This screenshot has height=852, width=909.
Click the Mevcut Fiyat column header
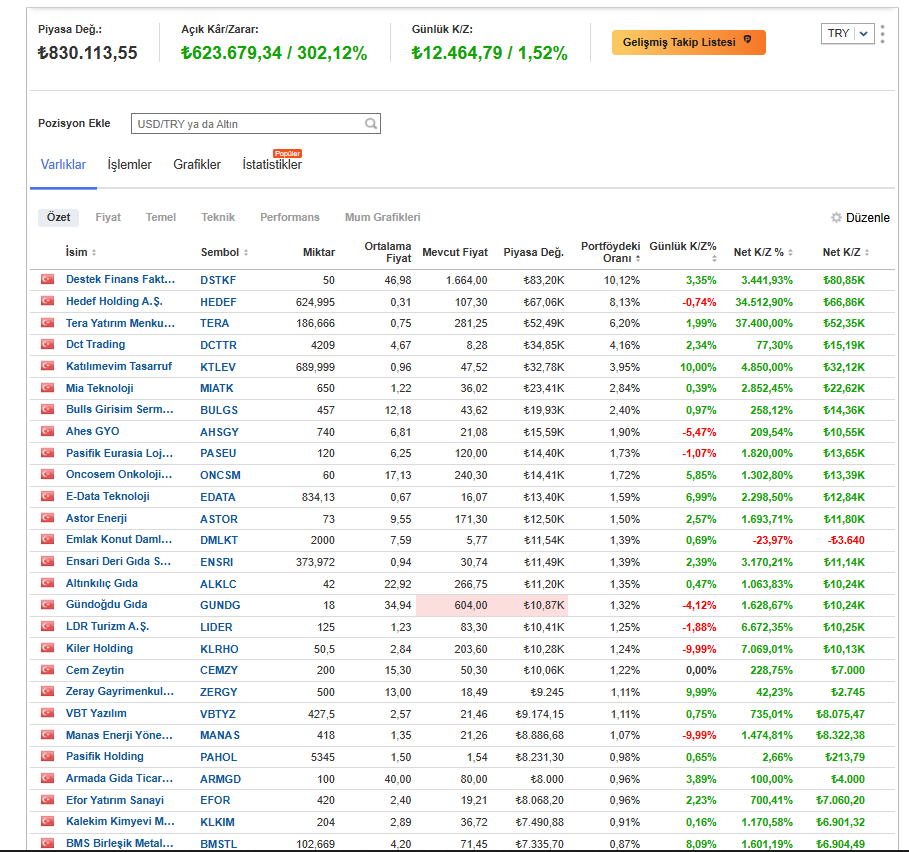(455, 253)
